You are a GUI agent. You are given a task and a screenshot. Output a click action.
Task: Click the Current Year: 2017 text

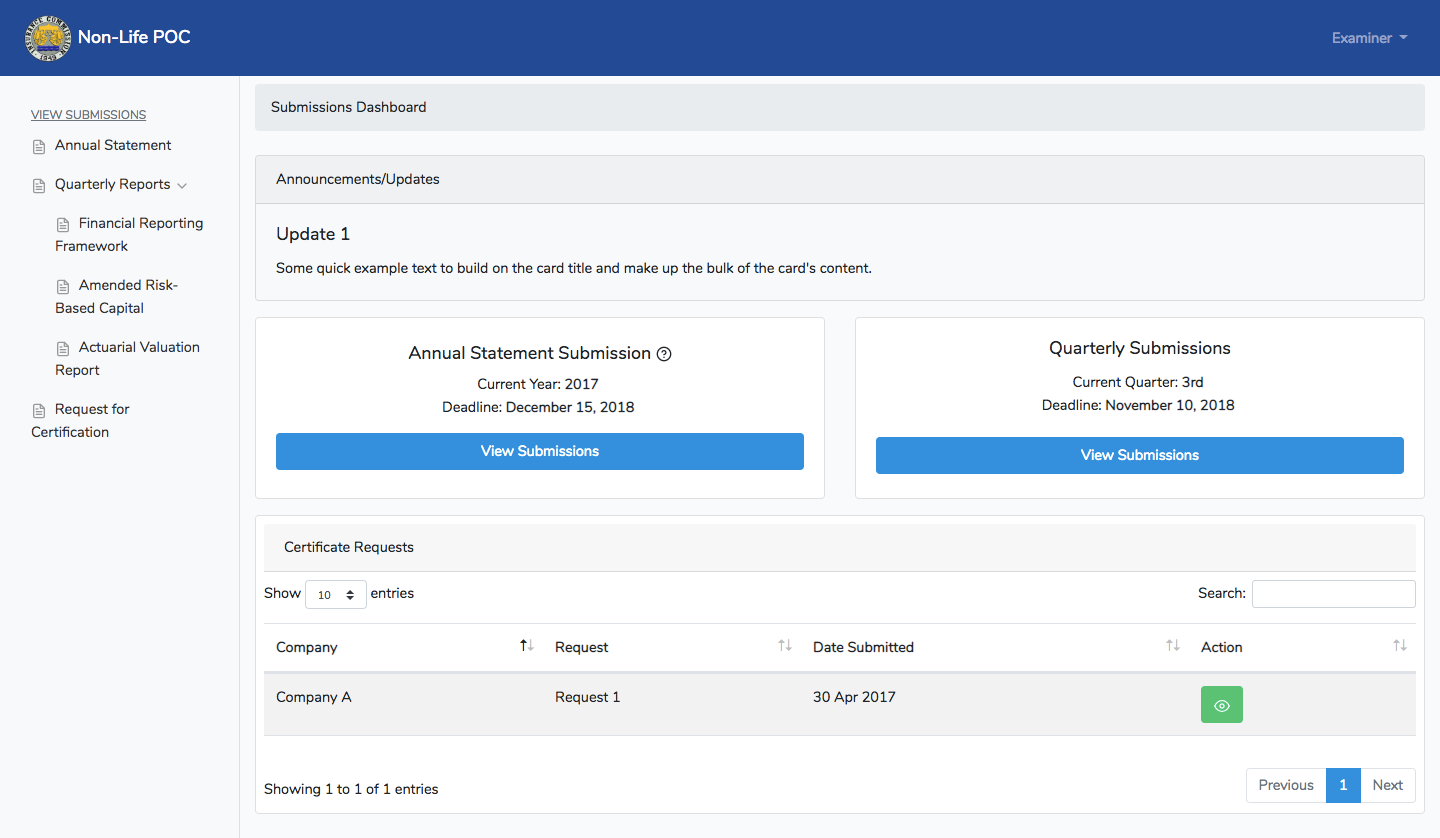(538, 384)
